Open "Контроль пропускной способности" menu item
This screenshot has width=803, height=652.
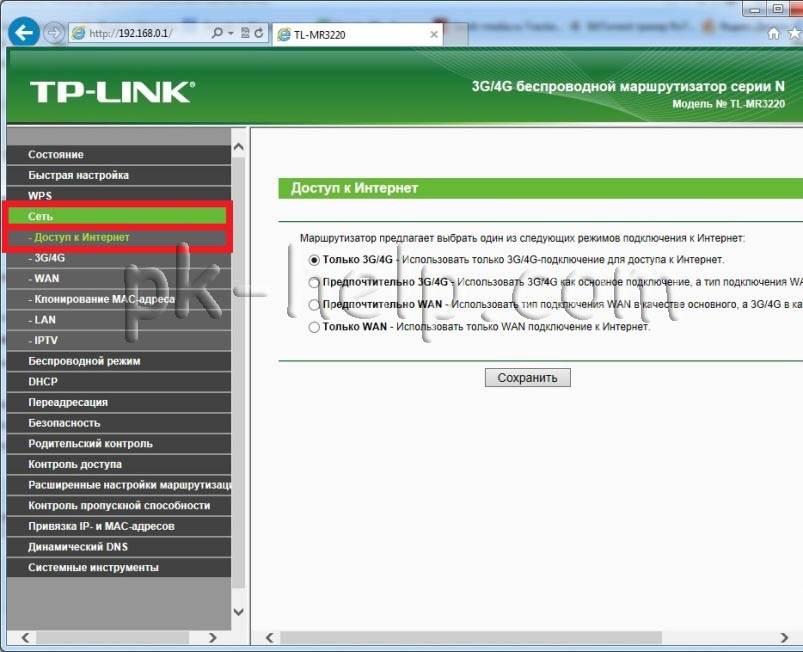click(119, 506)
